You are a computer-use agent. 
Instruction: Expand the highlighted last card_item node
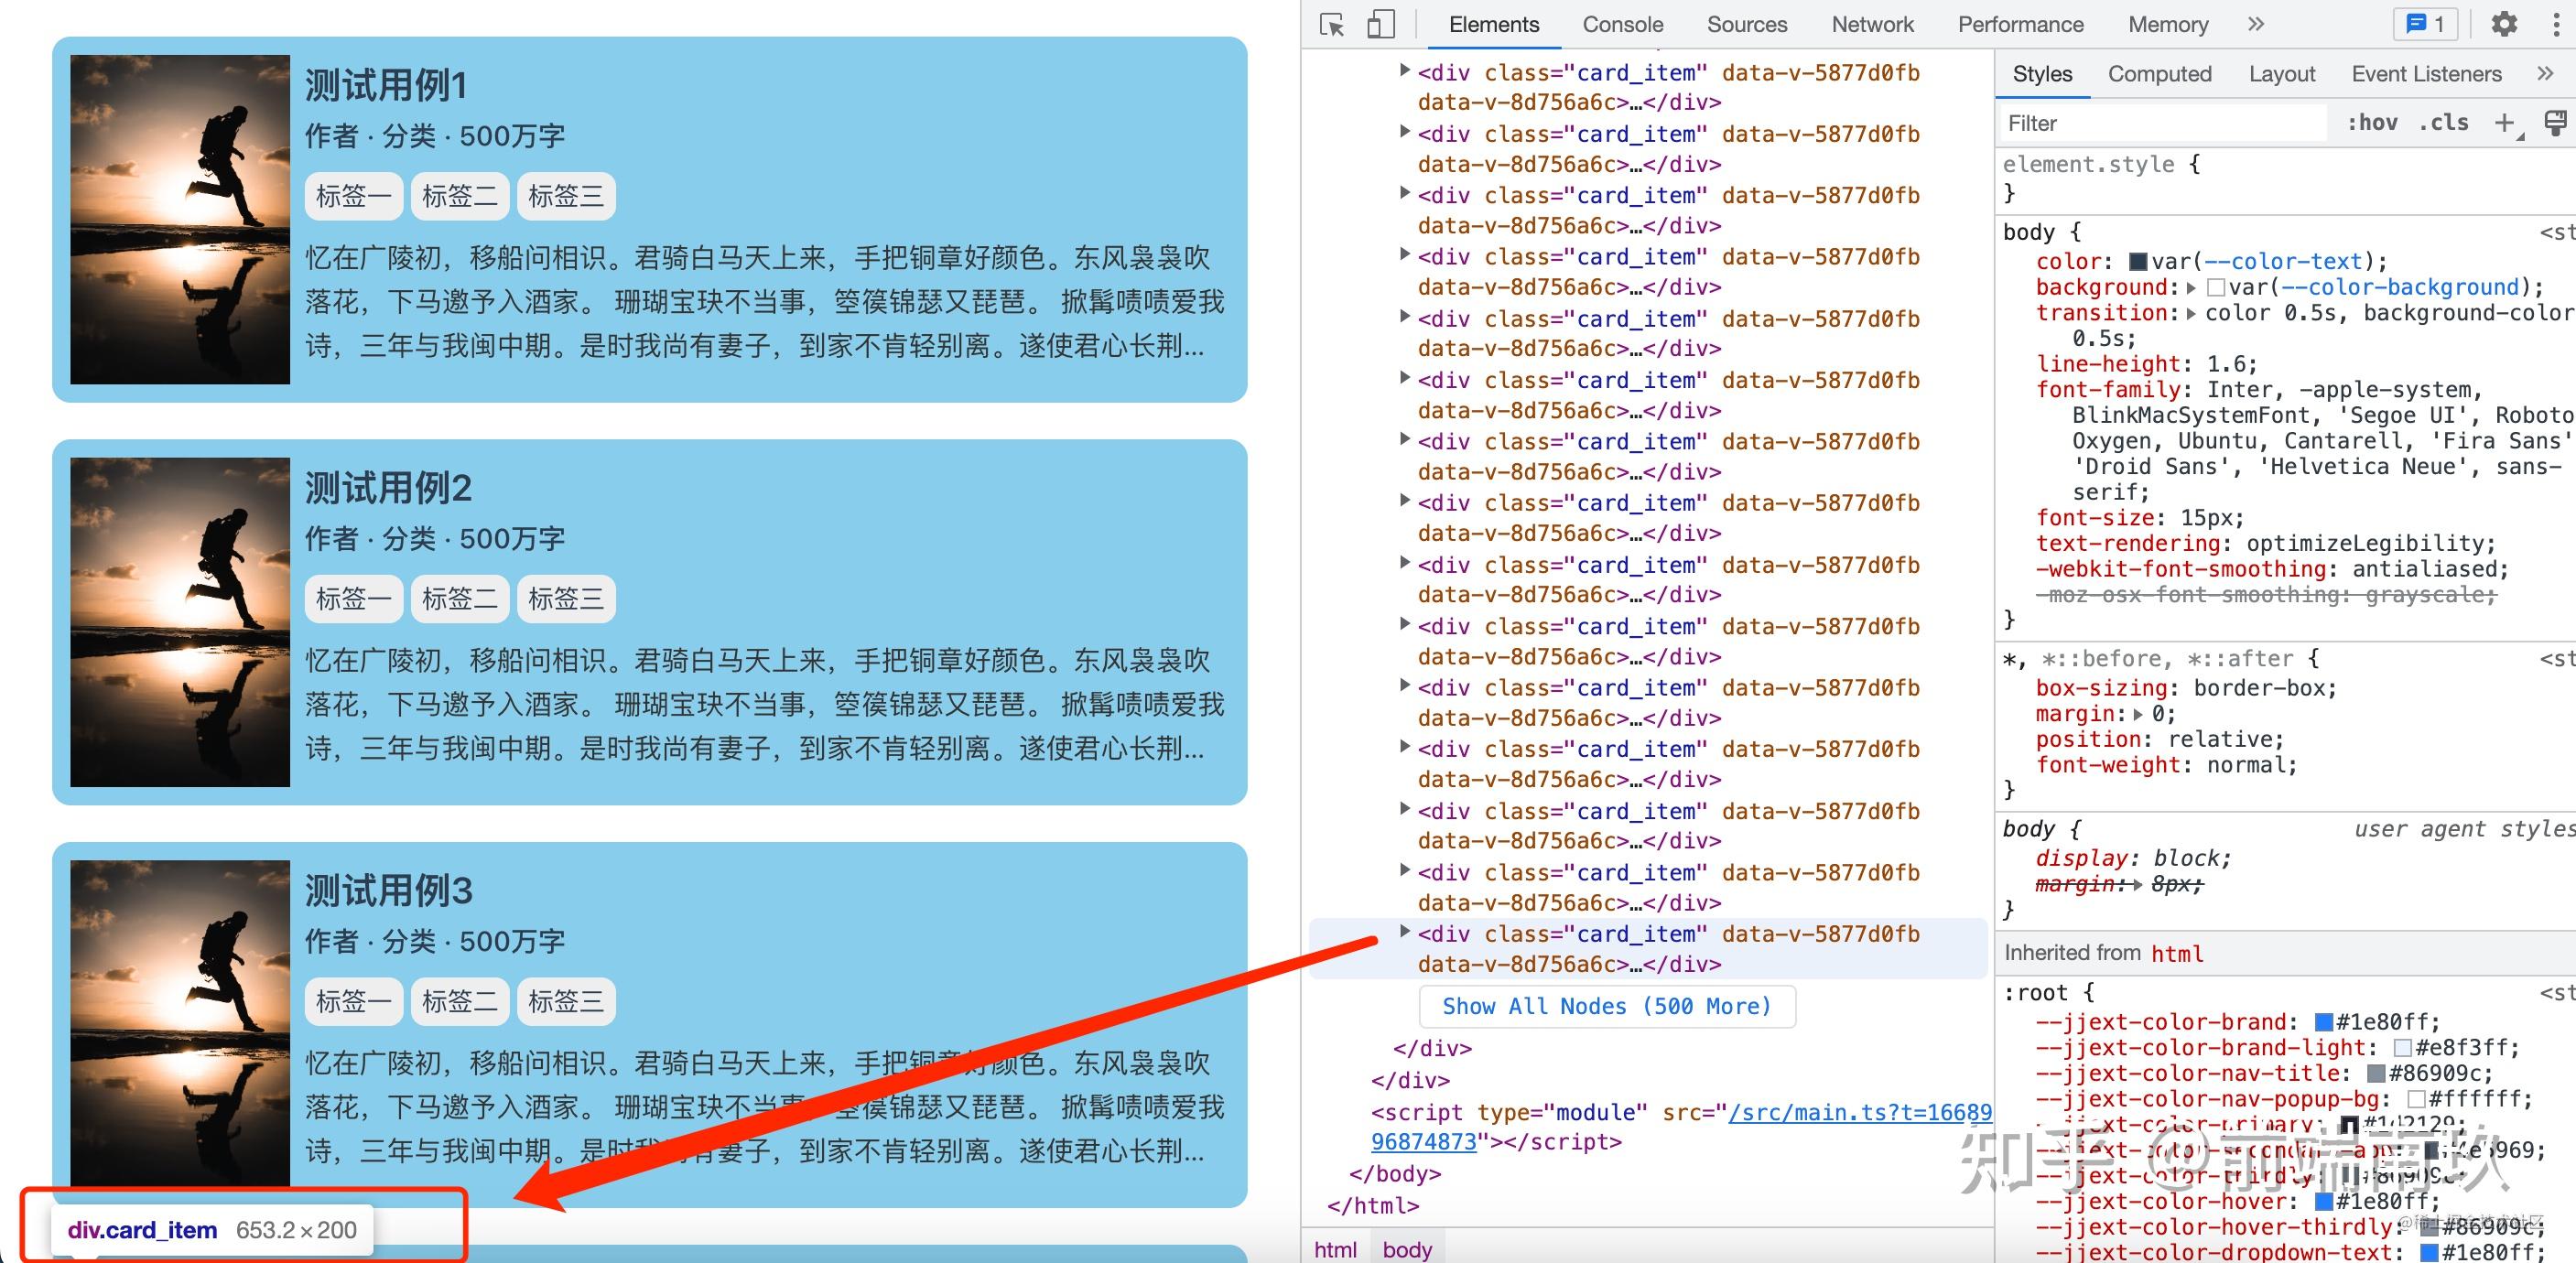point(1405,931)
